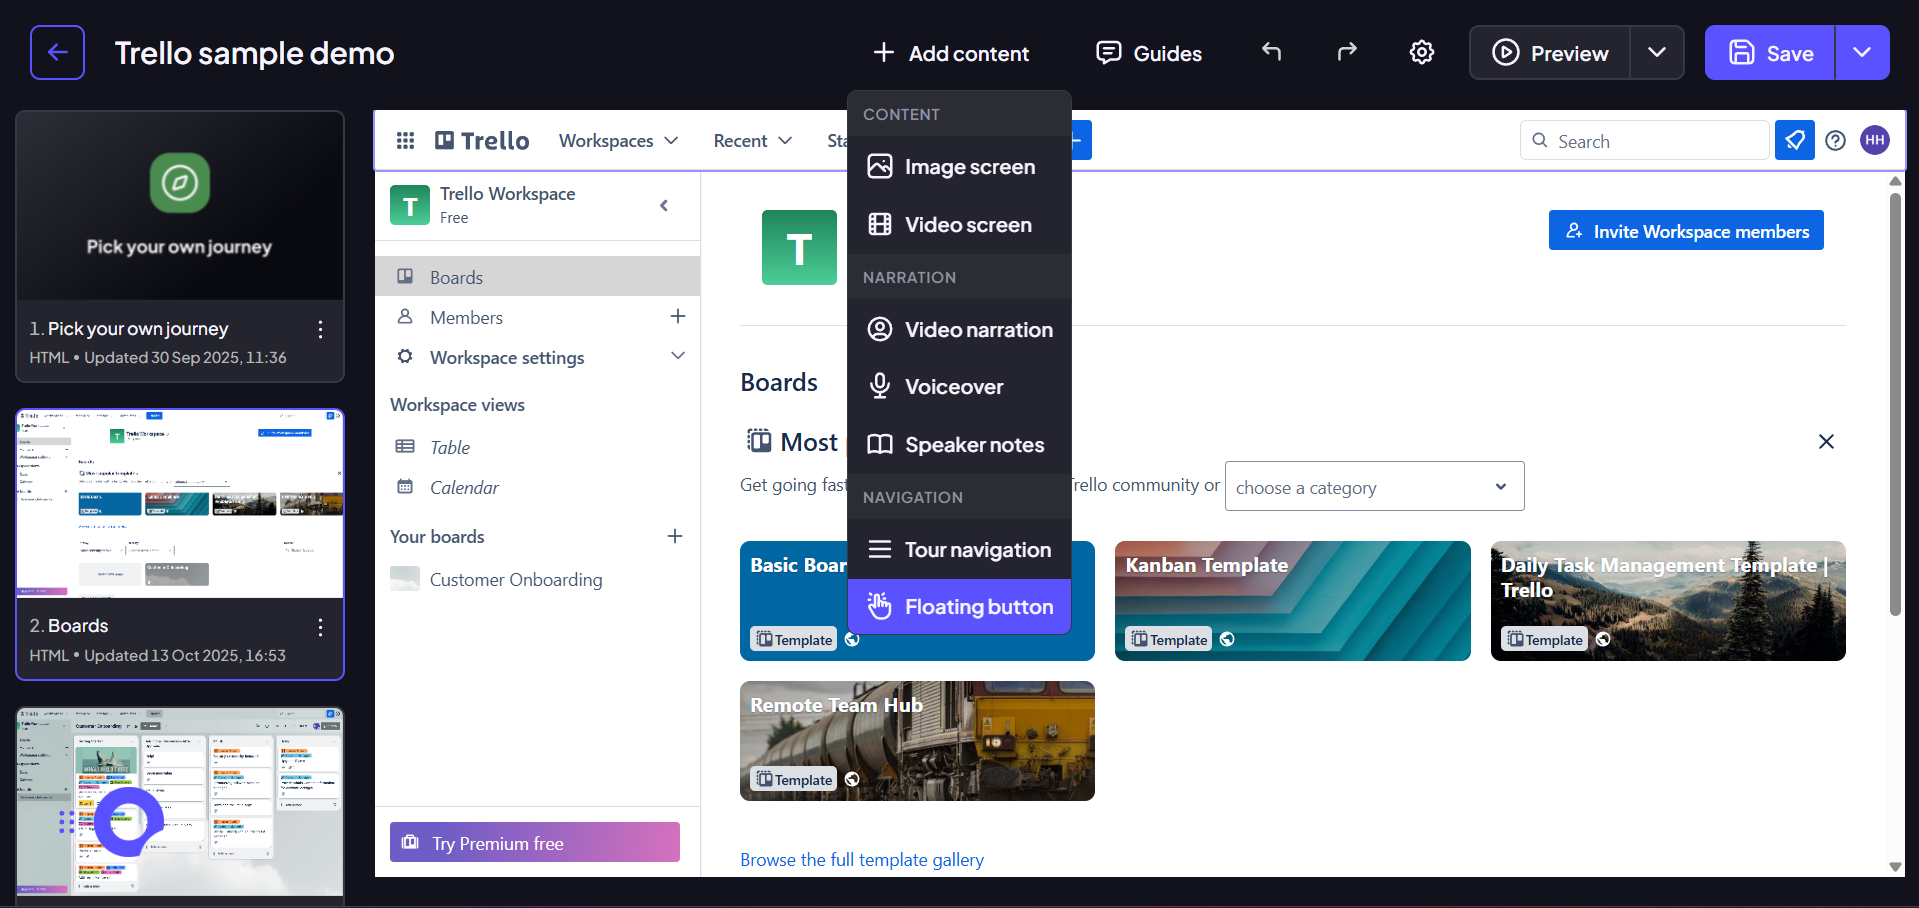
Task: Open Save options dropdown arrow
Action: [1862, 52]
